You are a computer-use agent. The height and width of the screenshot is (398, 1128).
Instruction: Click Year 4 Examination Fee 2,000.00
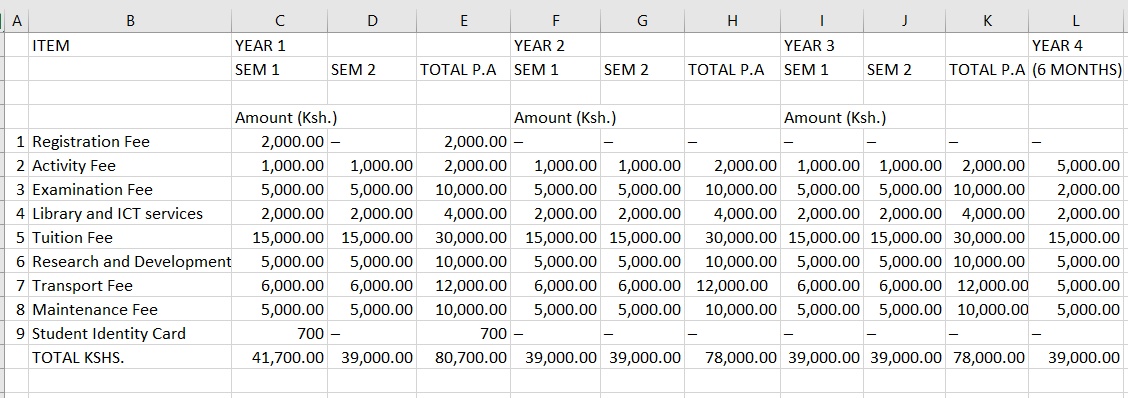(x=1076, y=189)
